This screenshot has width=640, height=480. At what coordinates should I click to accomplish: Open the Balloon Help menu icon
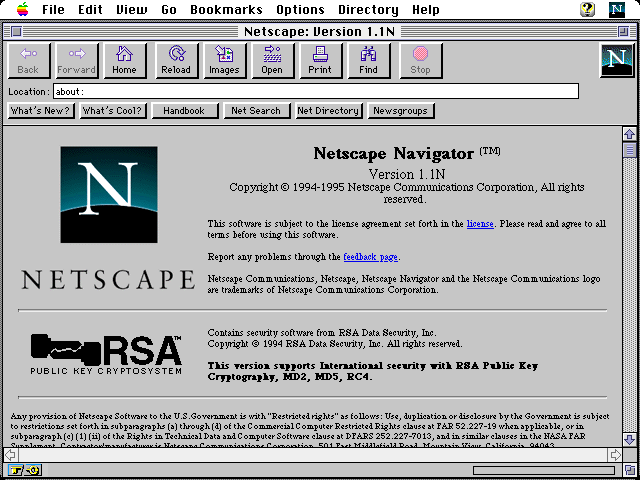(x=587, y=9)
